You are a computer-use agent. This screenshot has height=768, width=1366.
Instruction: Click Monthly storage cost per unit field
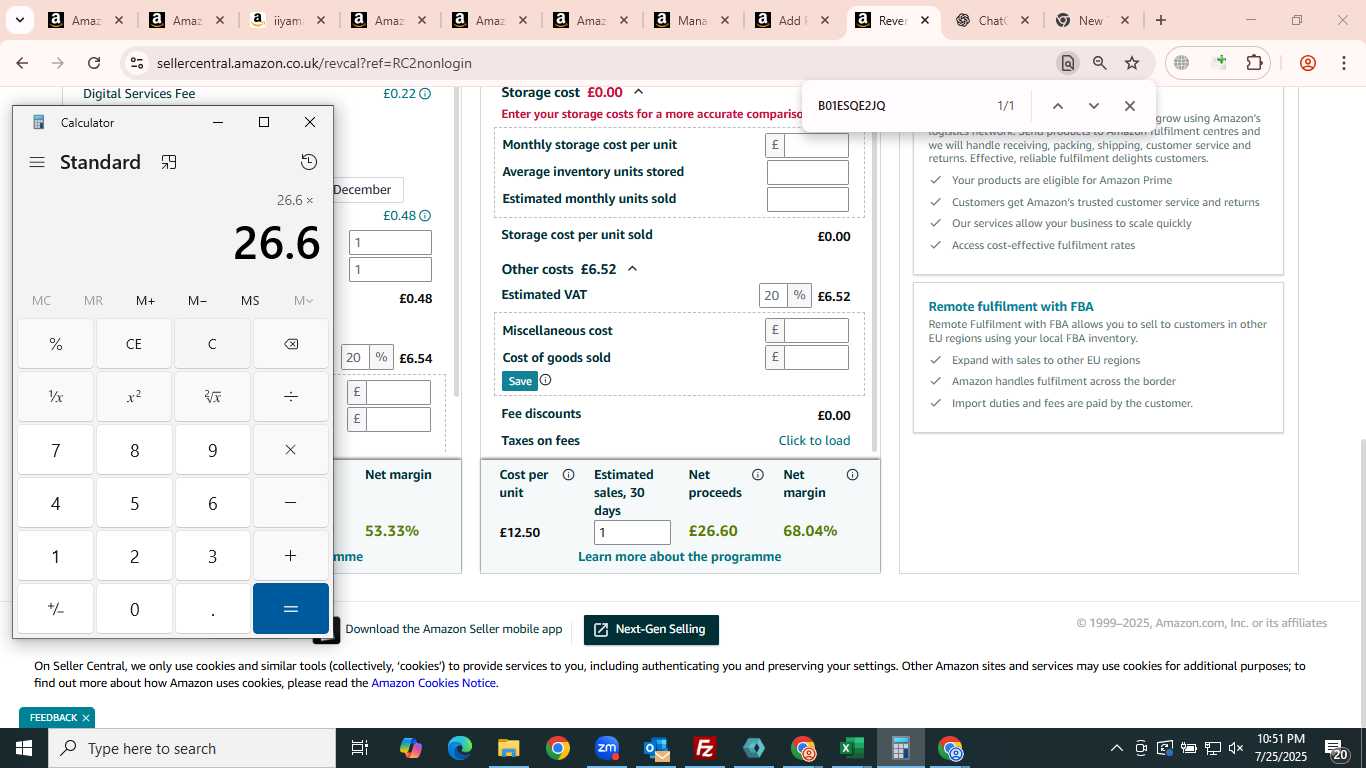[816, 145]
